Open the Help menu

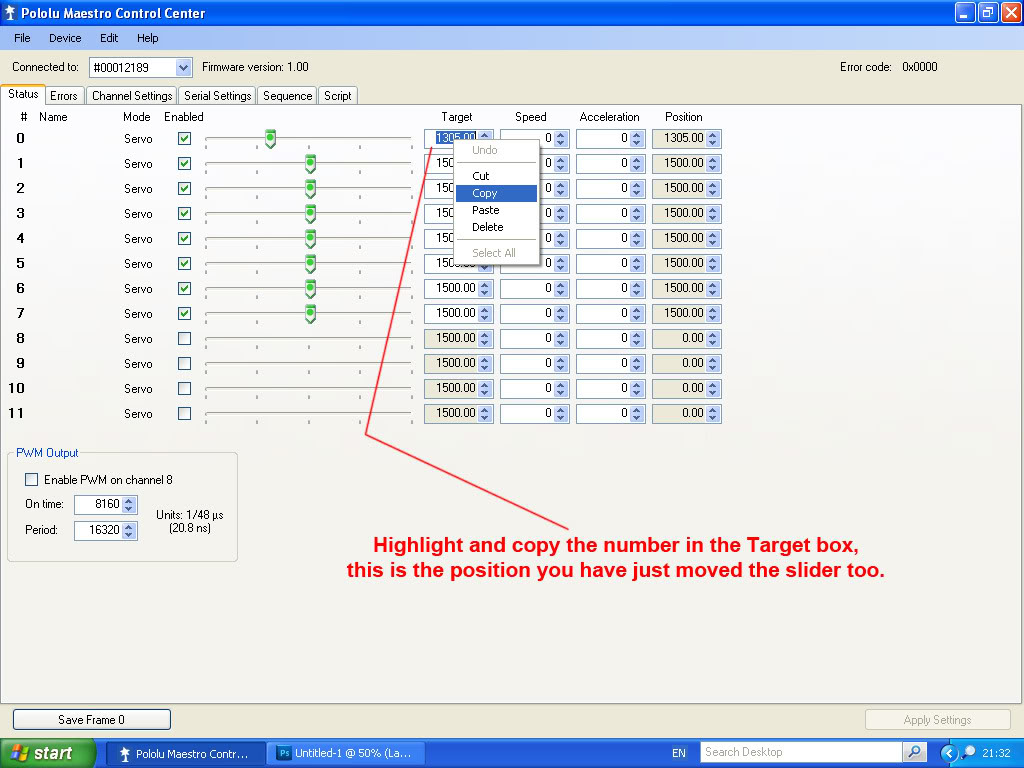148,38
